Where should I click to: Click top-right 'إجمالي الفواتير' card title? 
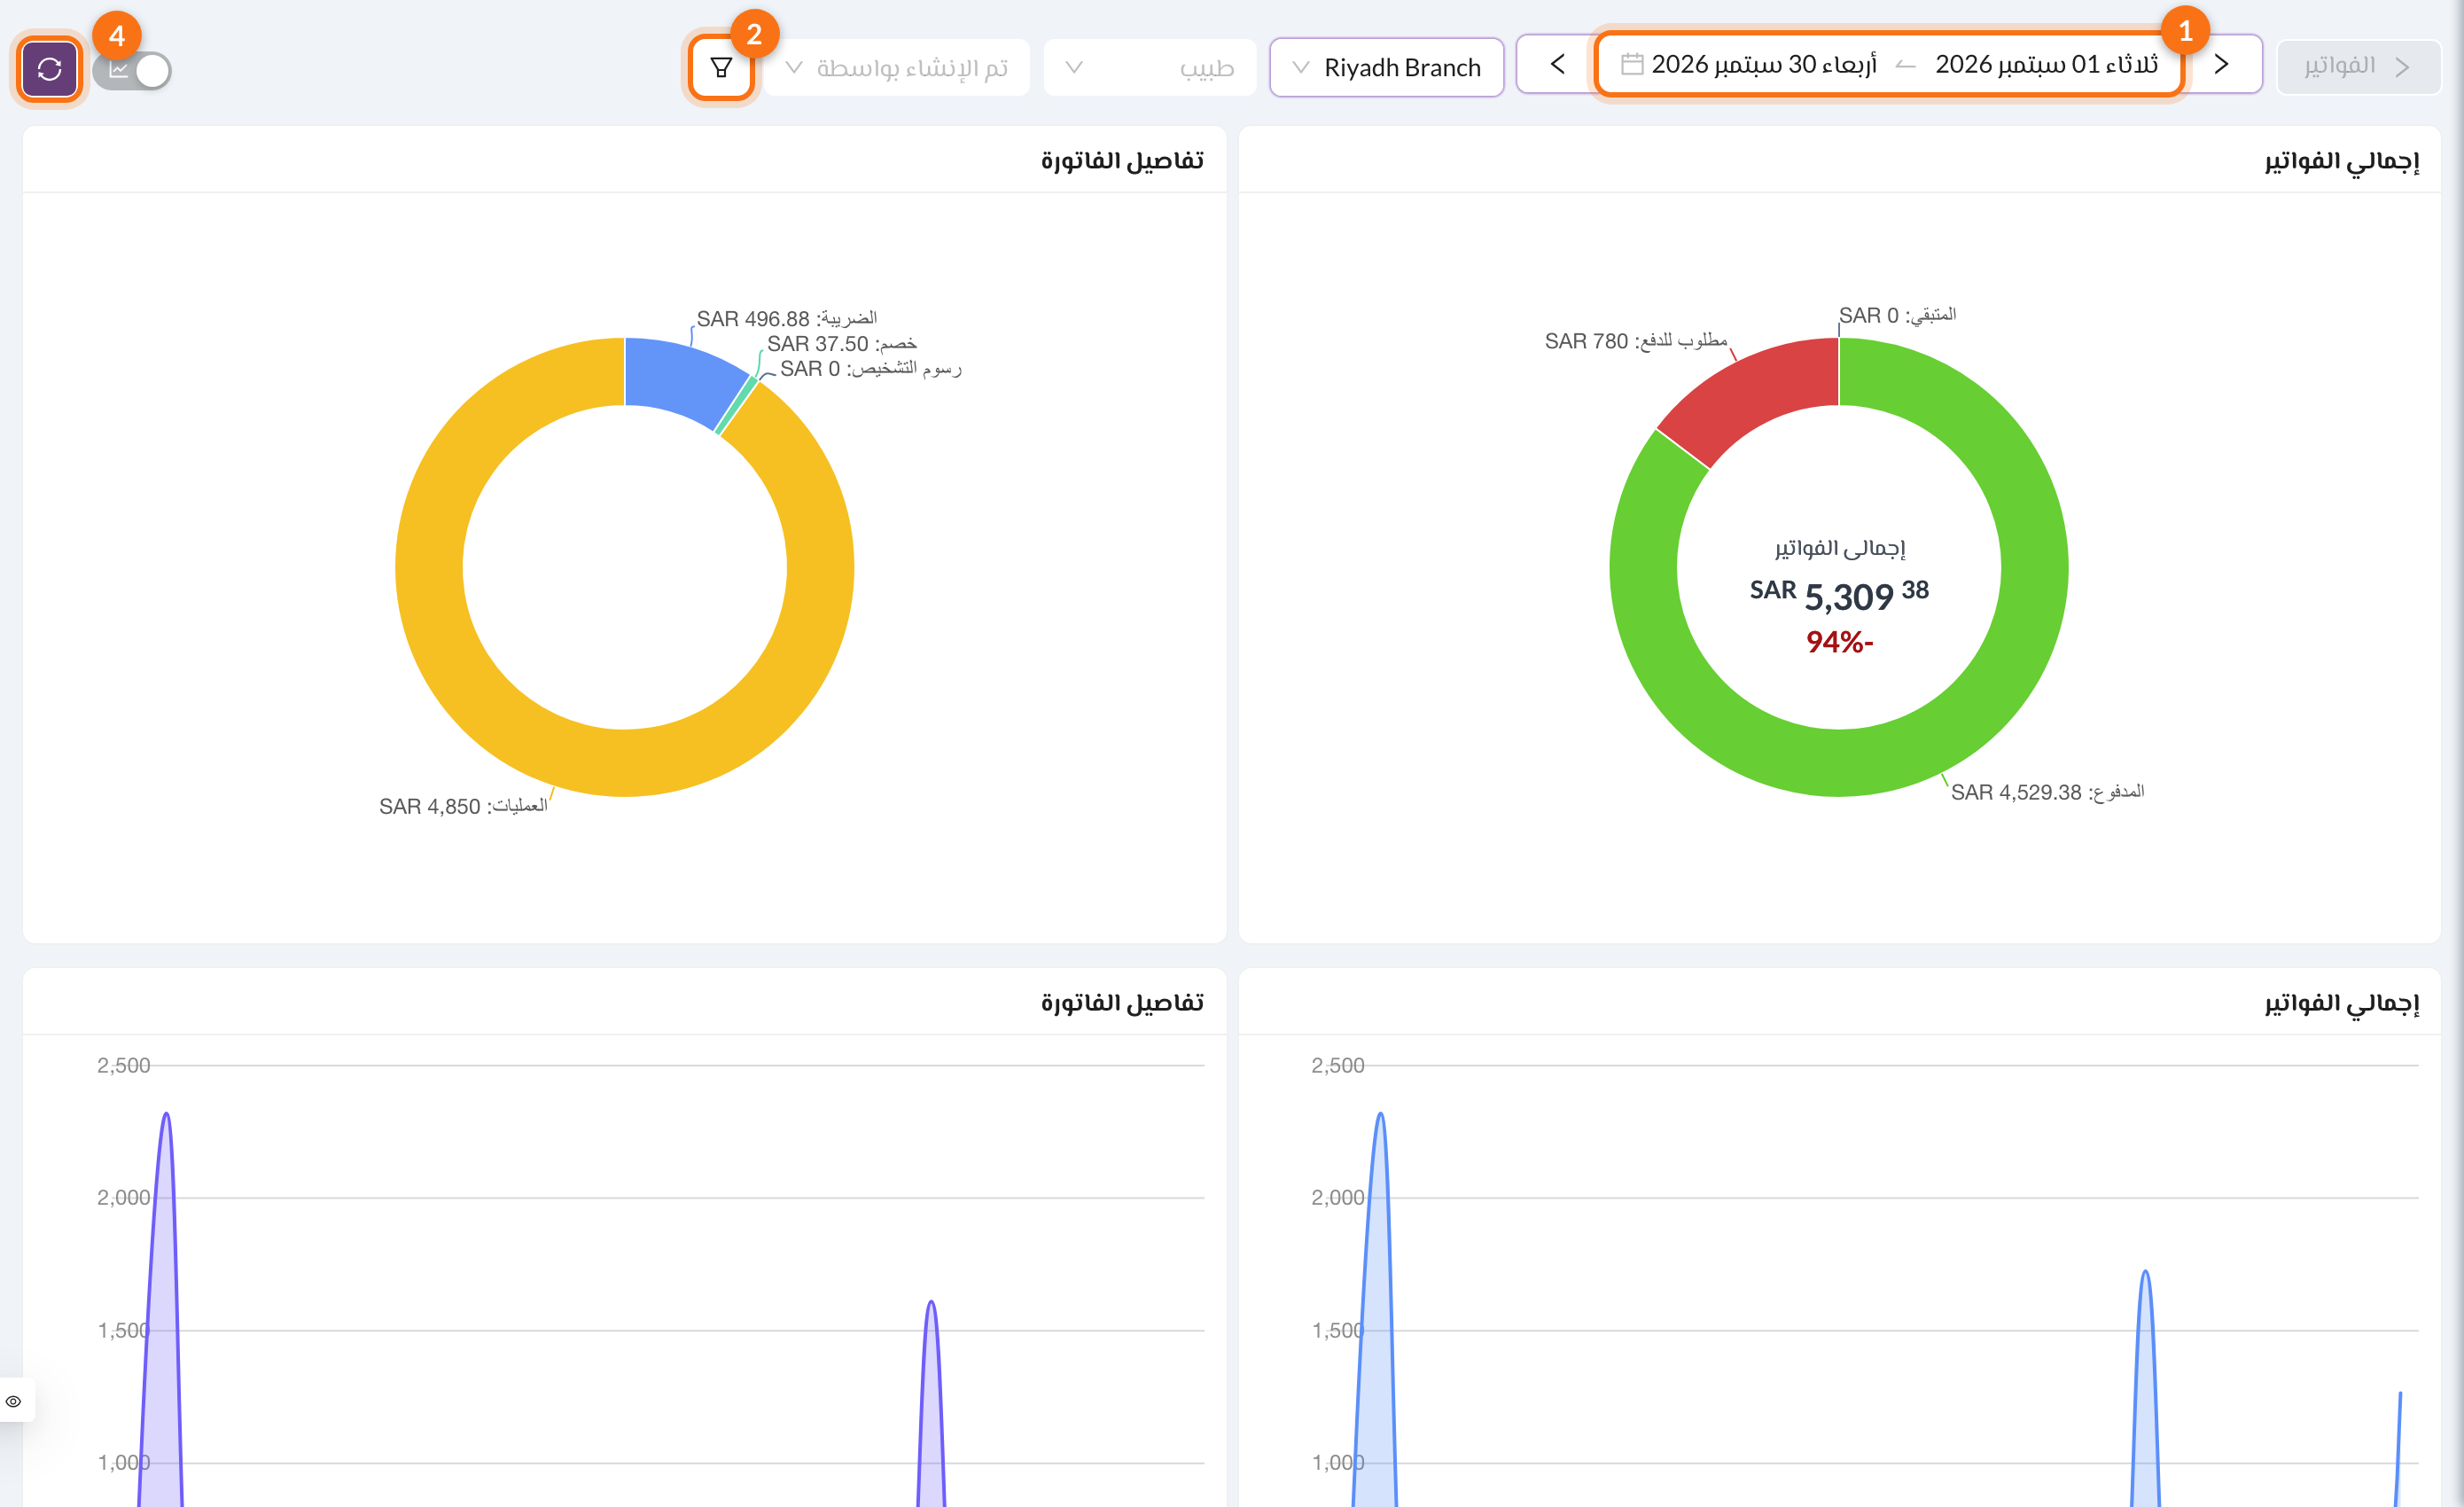click(x=2342, y=161)
